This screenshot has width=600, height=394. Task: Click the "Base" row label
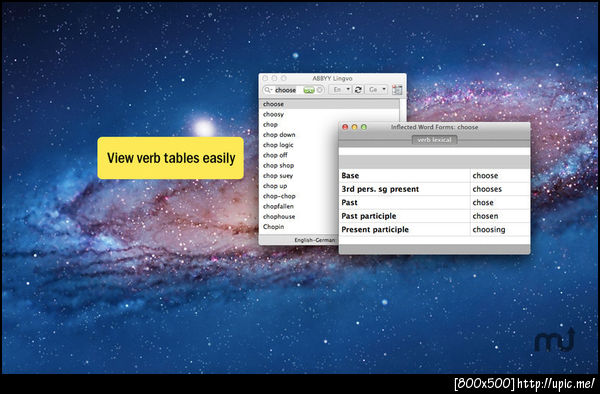pos(350,176)
